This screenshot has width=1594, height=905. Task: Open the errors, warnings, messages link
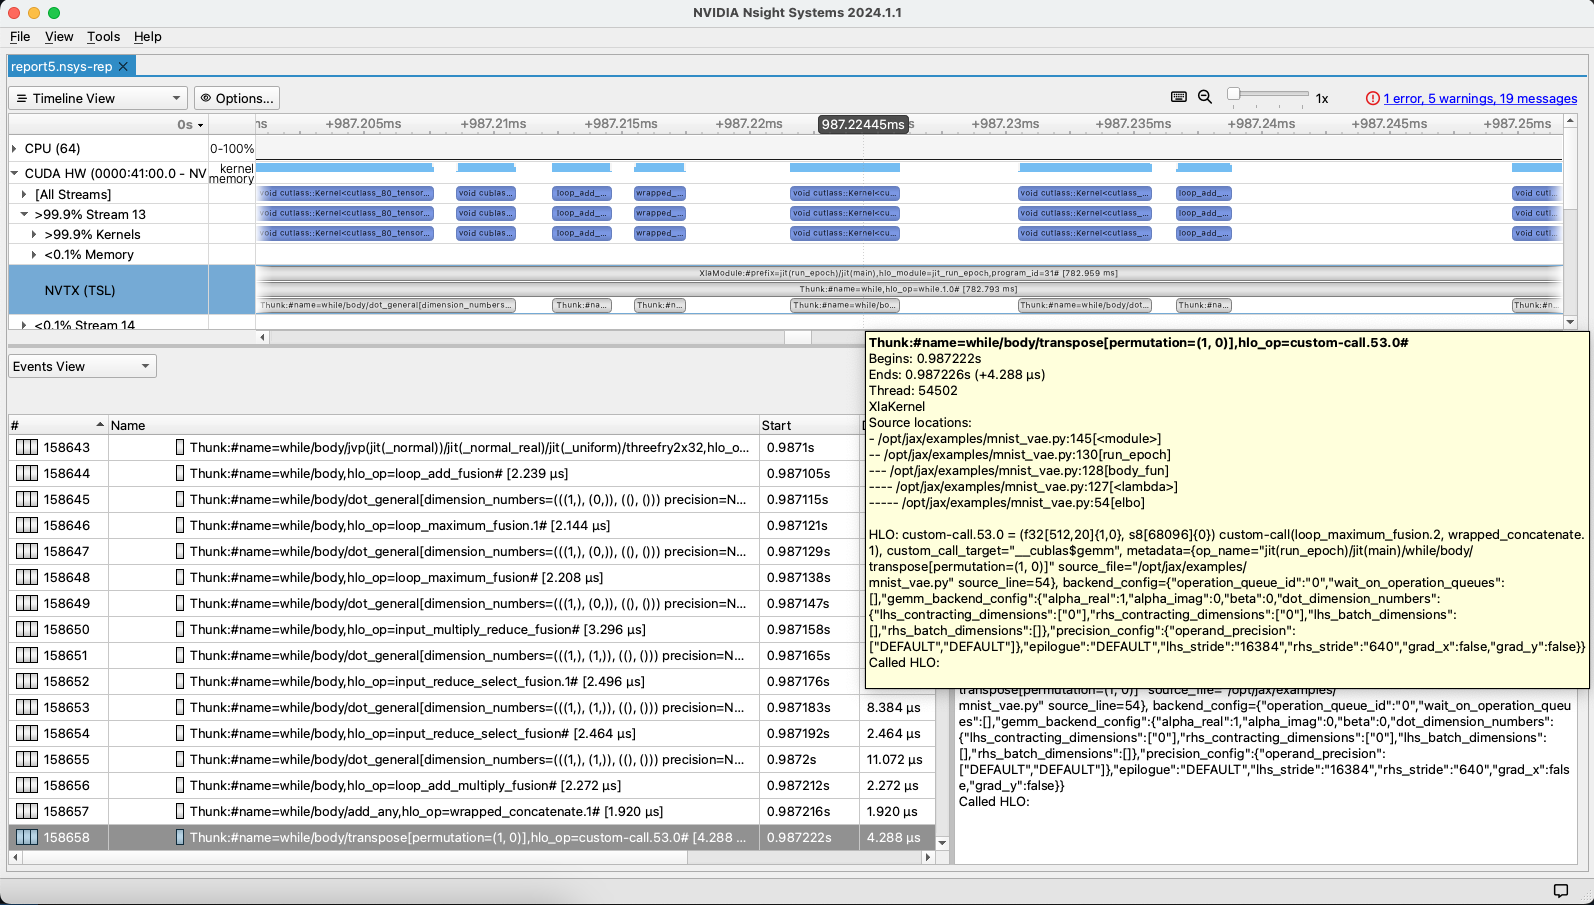pyautogui.click(x=1480, y=98)
